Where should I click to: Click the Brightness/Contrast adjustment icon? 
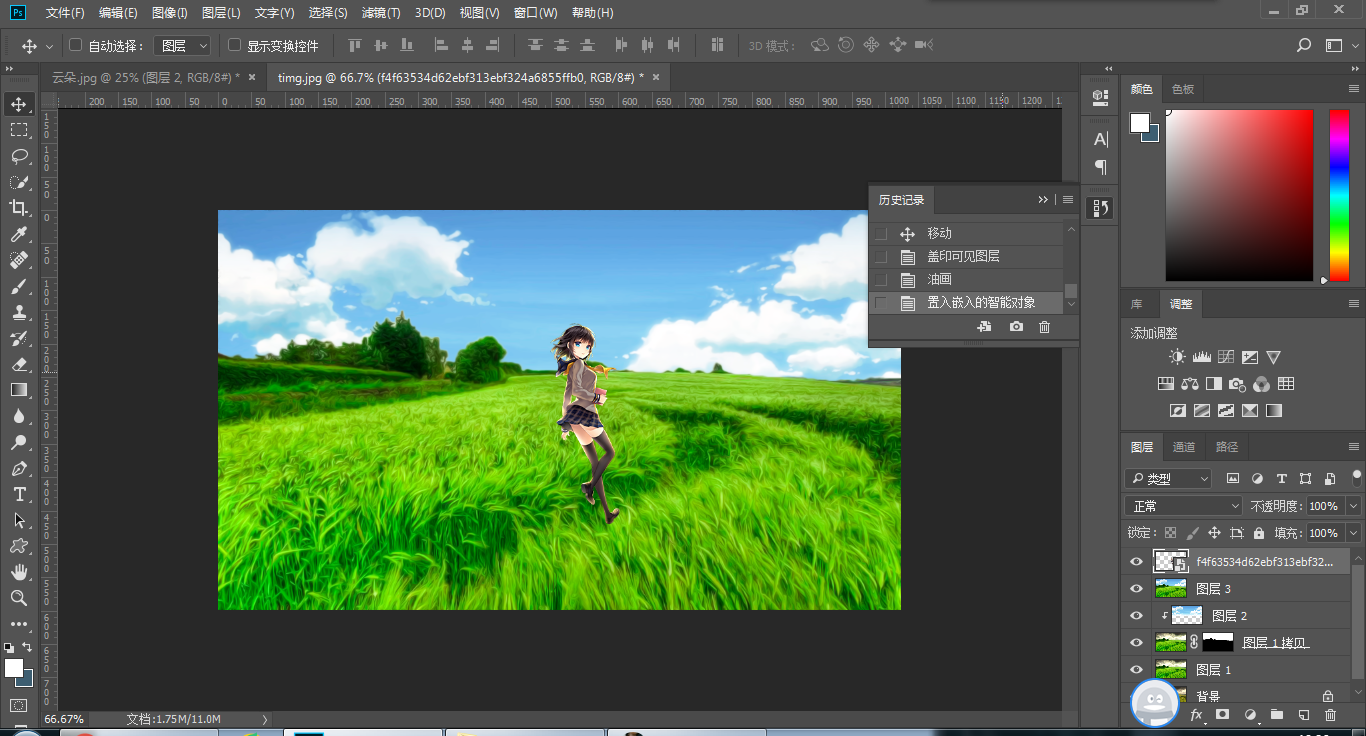pos(1177,357)
